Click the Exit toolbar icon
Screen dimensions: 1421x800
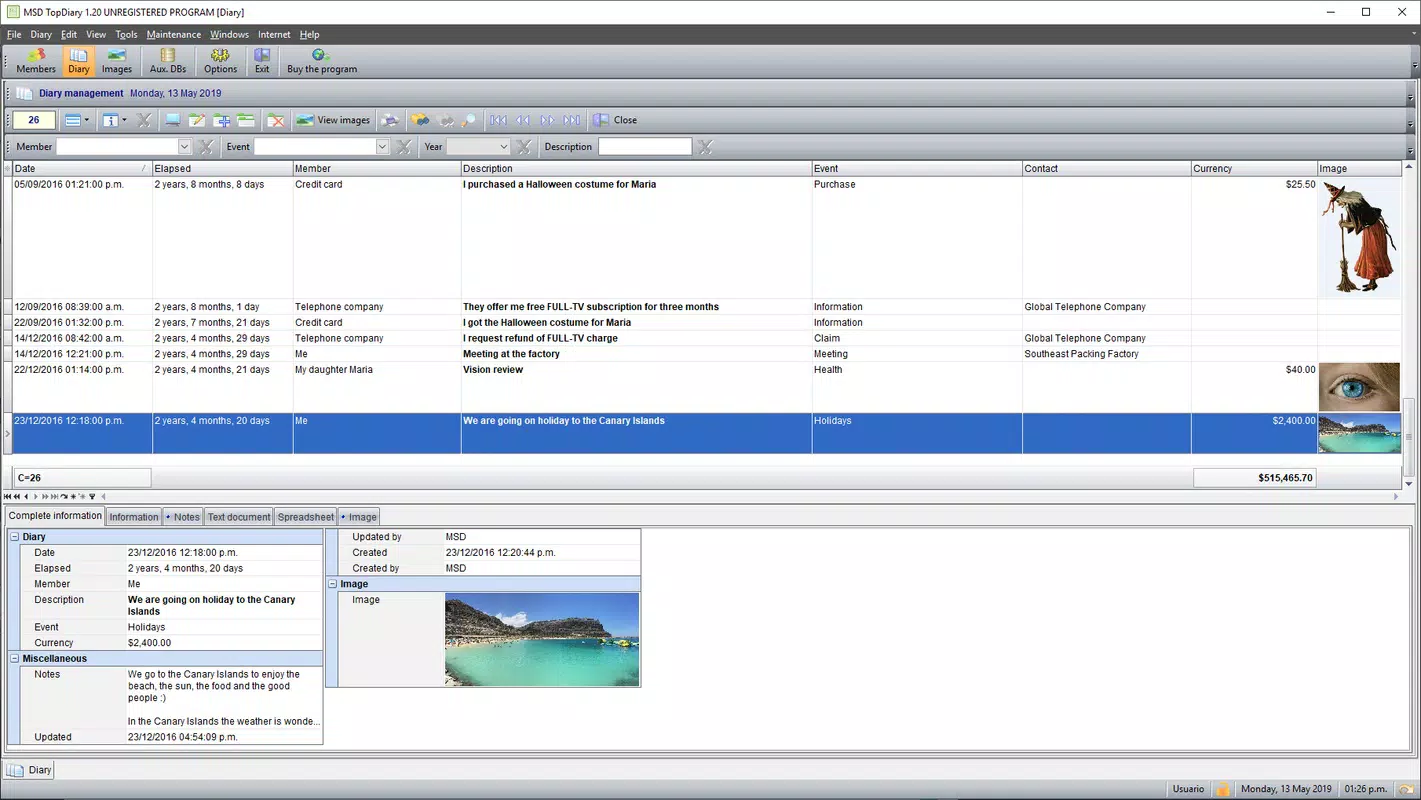(262, 61)
